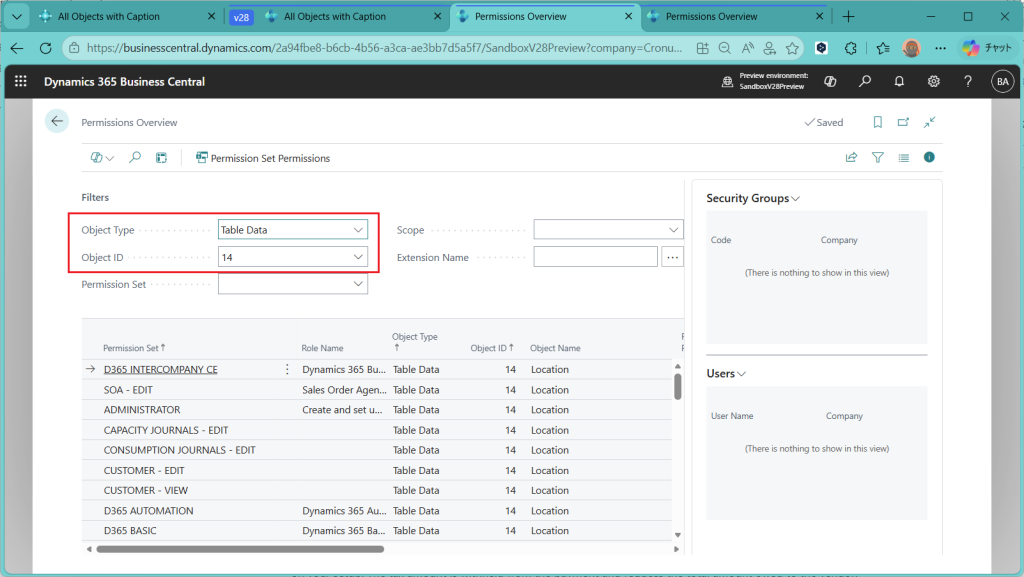The image size is (1024, 577).
Task: Click the bookmark icon next to Saved
Action: pos(877,122)
